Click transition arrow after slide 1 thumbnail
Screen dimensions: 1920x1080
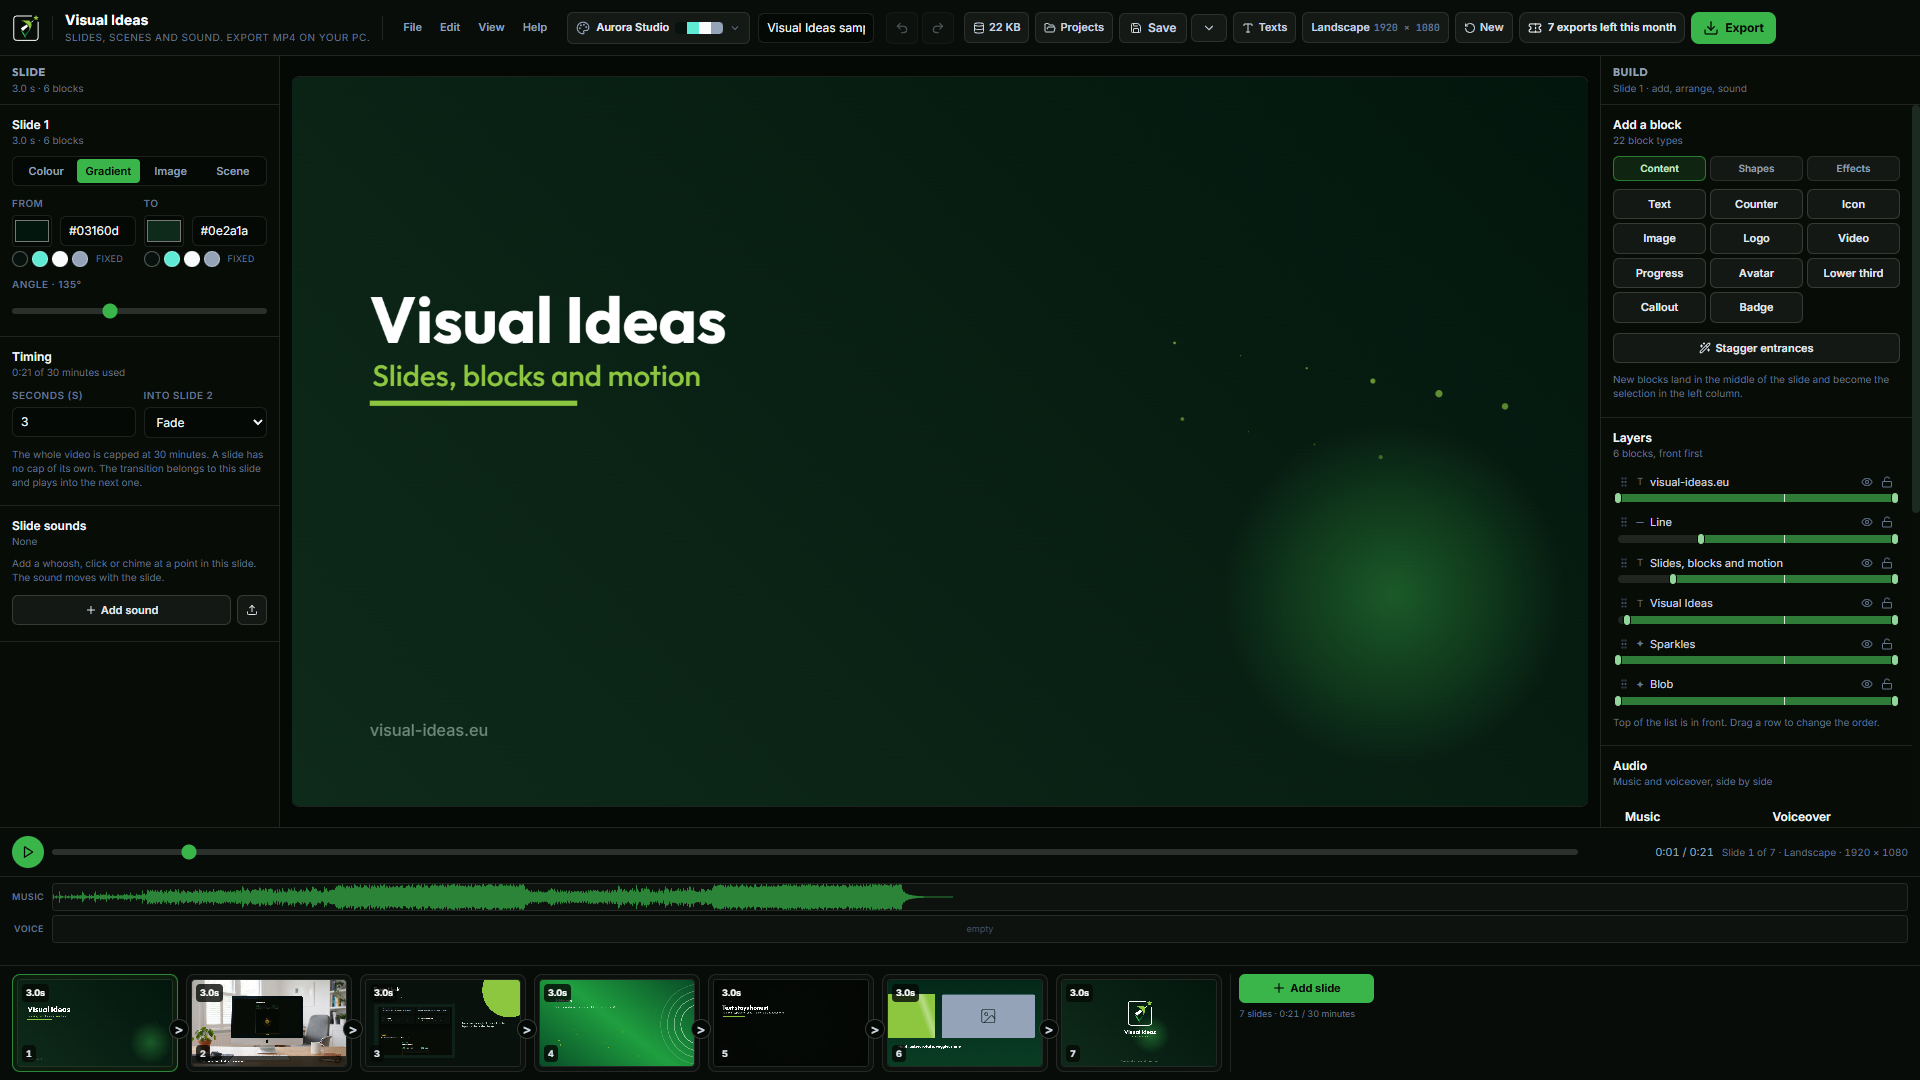[x=179, y=1029]
